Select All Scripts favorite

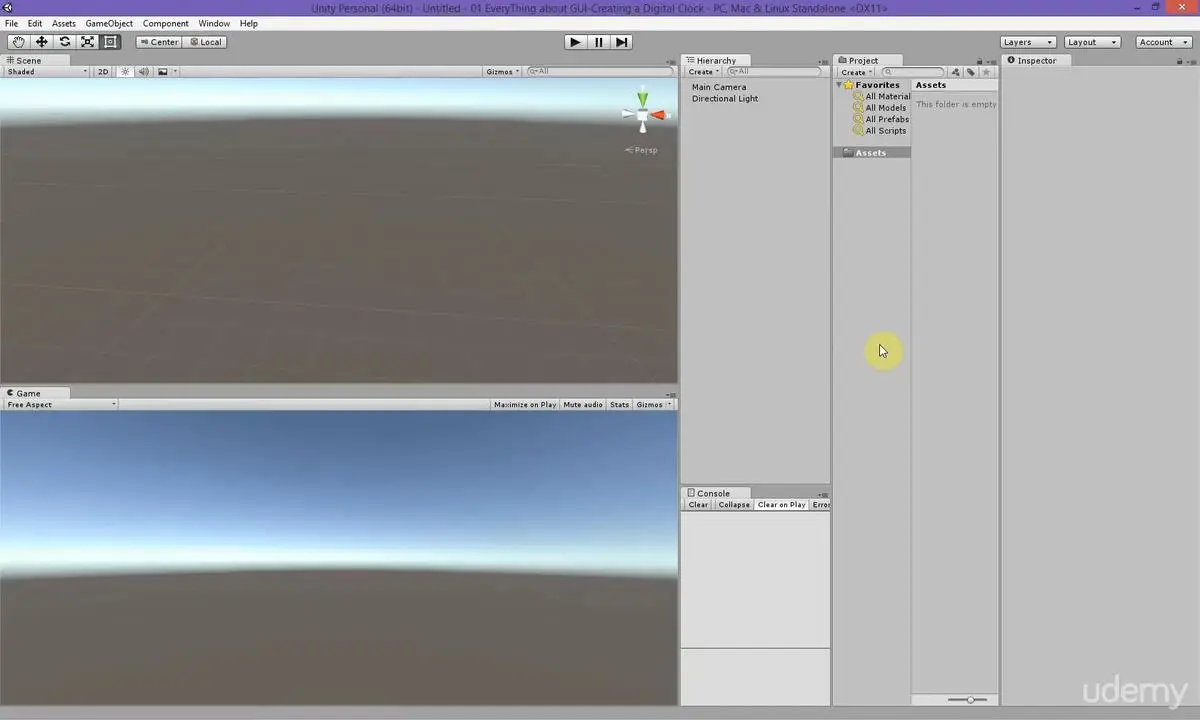pyautogui.click(x=879, y=131)
